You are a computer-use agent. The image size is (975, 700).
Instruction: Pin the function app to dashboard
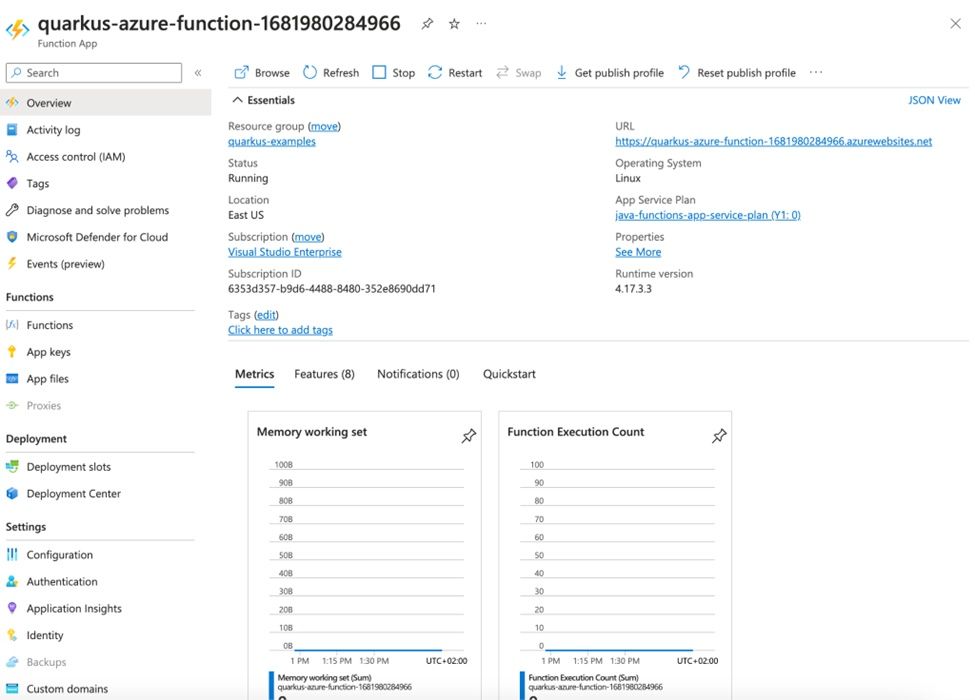427,24
